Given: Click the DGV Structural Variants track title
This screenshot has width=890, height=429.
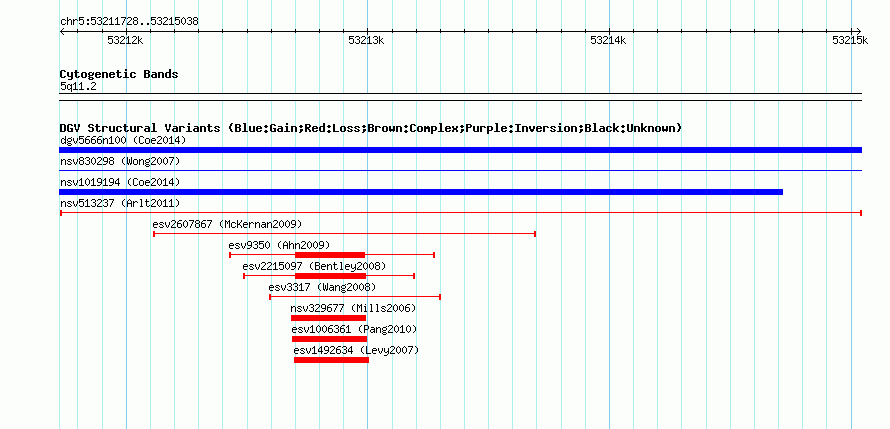Looking at the screenshot, I should (x=371, y=128).
